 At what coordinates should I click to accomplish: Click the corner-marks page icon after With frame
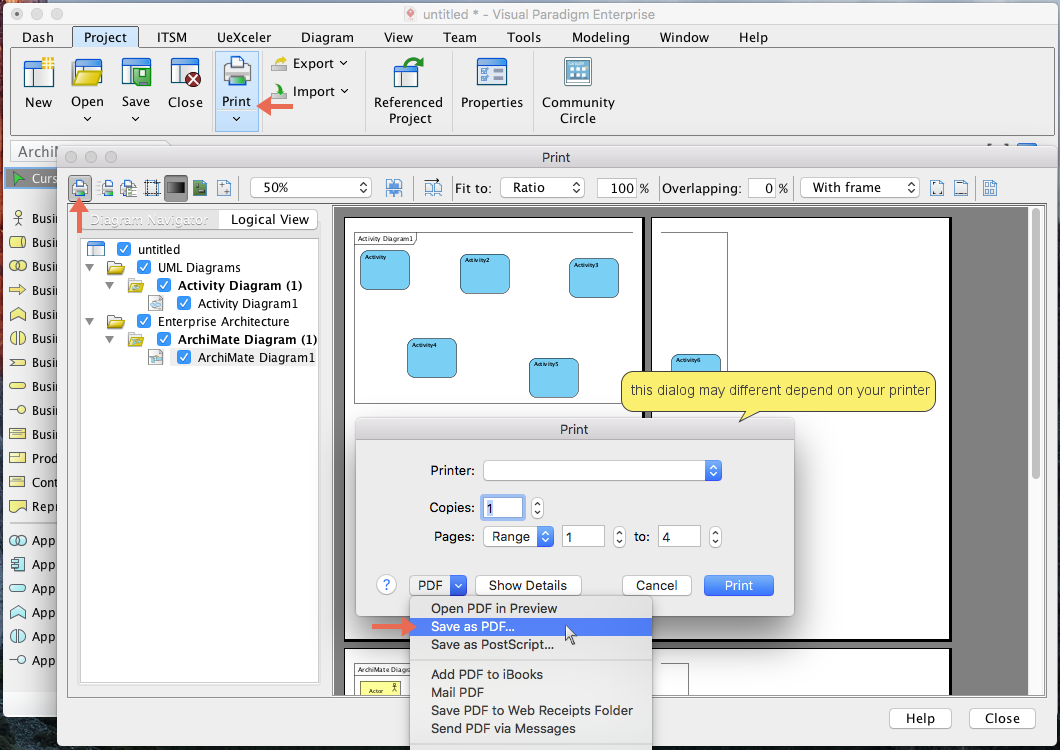[x=937, y=188]
